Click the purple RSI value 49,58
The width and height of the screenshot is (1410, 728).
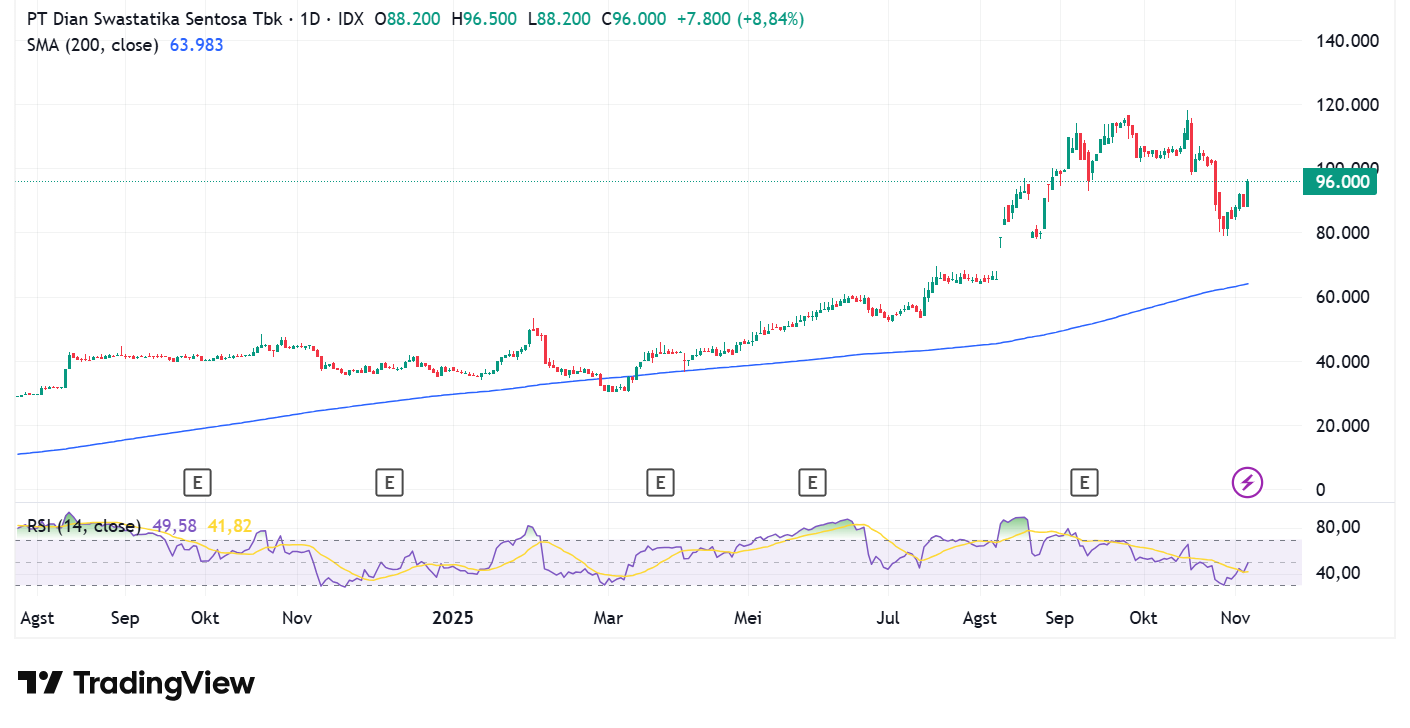[x=176, y=526]
